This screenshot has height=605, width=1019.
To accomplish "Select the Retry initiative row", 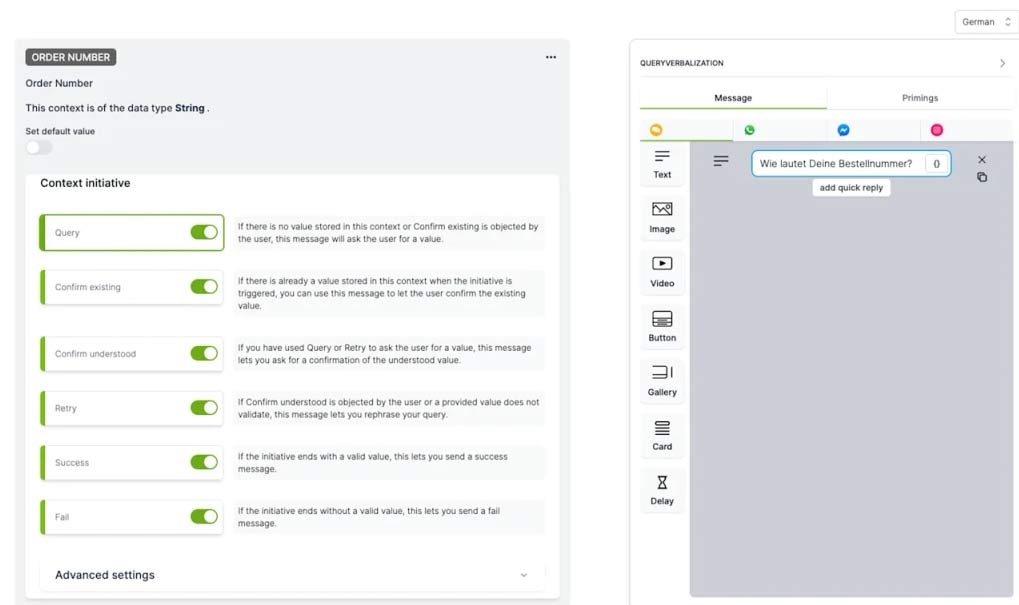I will [132, 407].
